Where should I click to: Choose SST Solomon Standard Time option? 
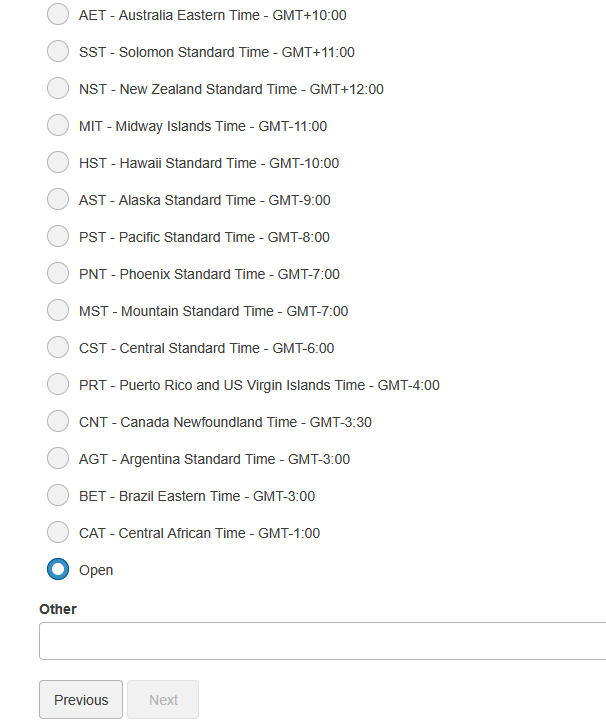(x=58, y=52)
